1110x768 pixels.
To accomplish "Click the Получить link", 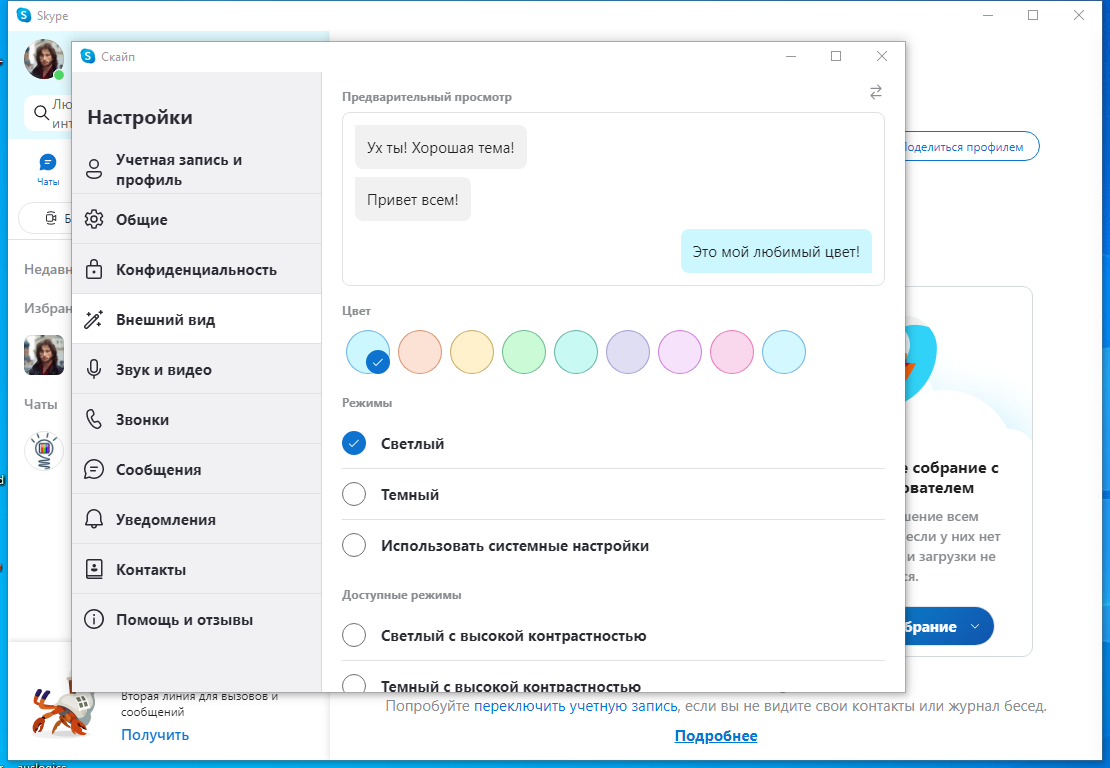I will point(155,735).
